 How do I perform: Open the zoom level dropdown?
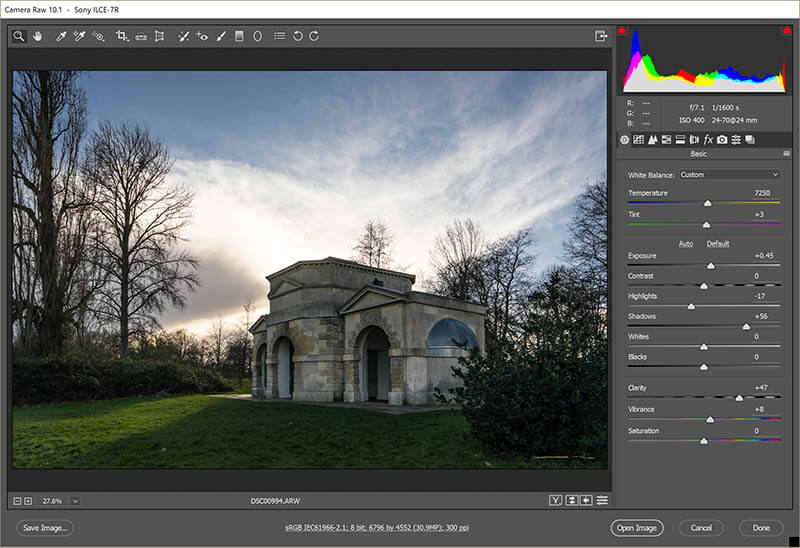[x=75, y=501]
